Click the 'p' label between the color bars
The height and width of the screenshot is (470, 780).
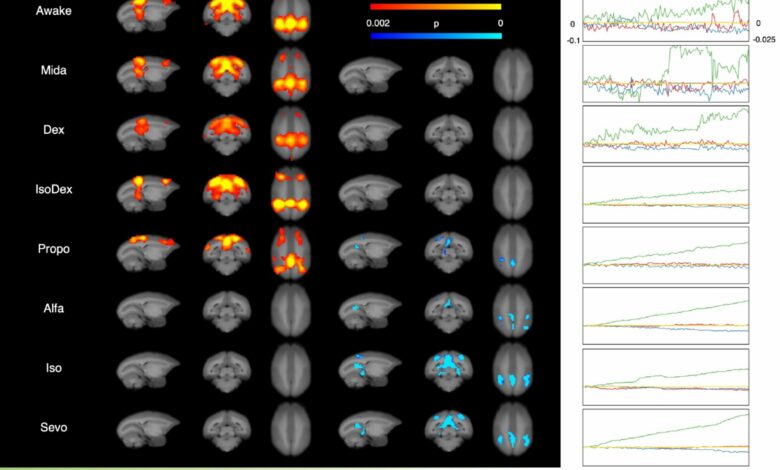(436, 23)
